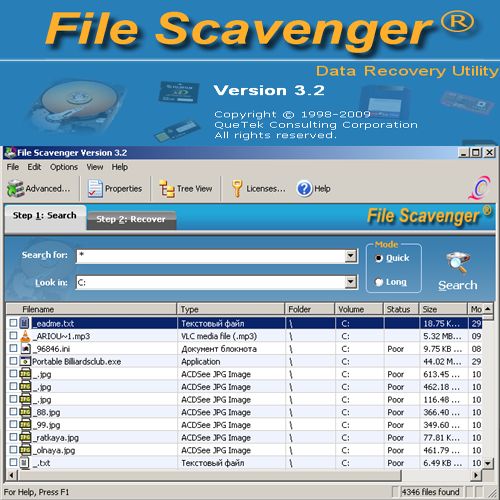Select the Quick mode radio button
This screenshot has width=500, height=500.
point(379,258)
